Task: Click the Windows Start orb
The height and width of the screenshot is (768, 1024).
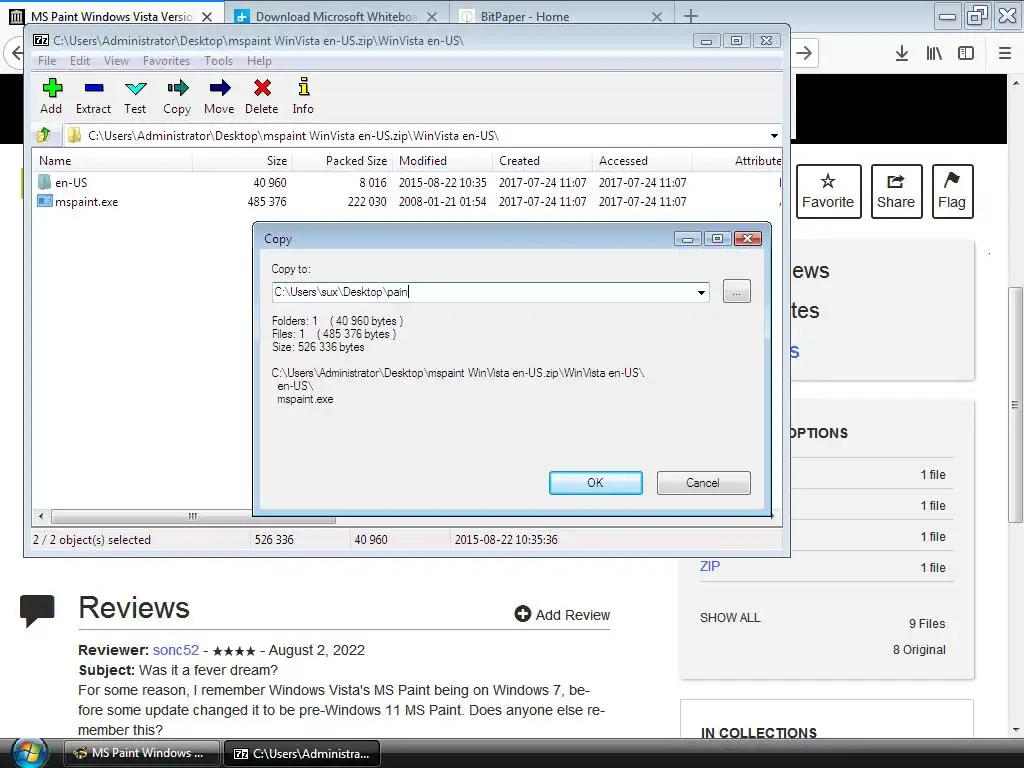Action: (x=29, y=753)
